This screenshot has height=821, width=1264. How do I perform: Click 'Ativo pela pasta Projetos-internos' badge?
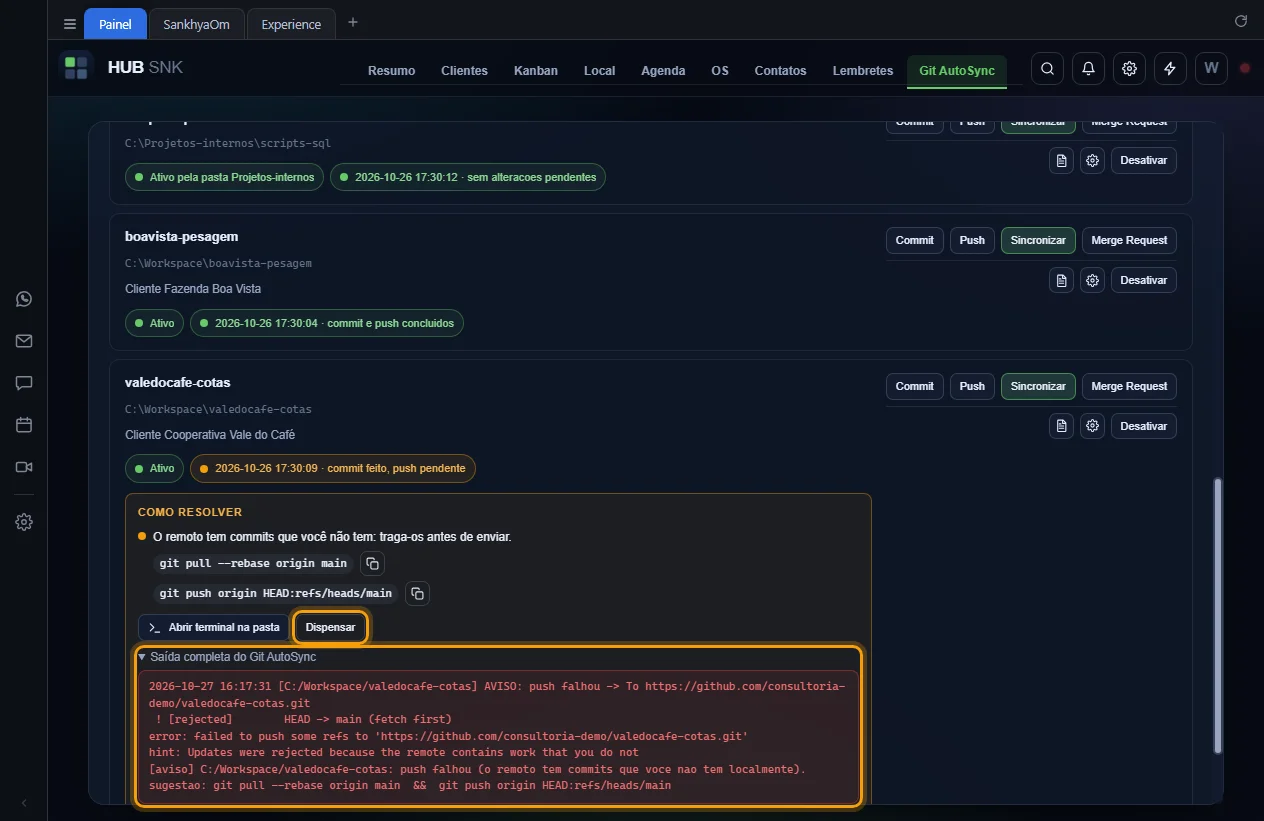[224, 177]
